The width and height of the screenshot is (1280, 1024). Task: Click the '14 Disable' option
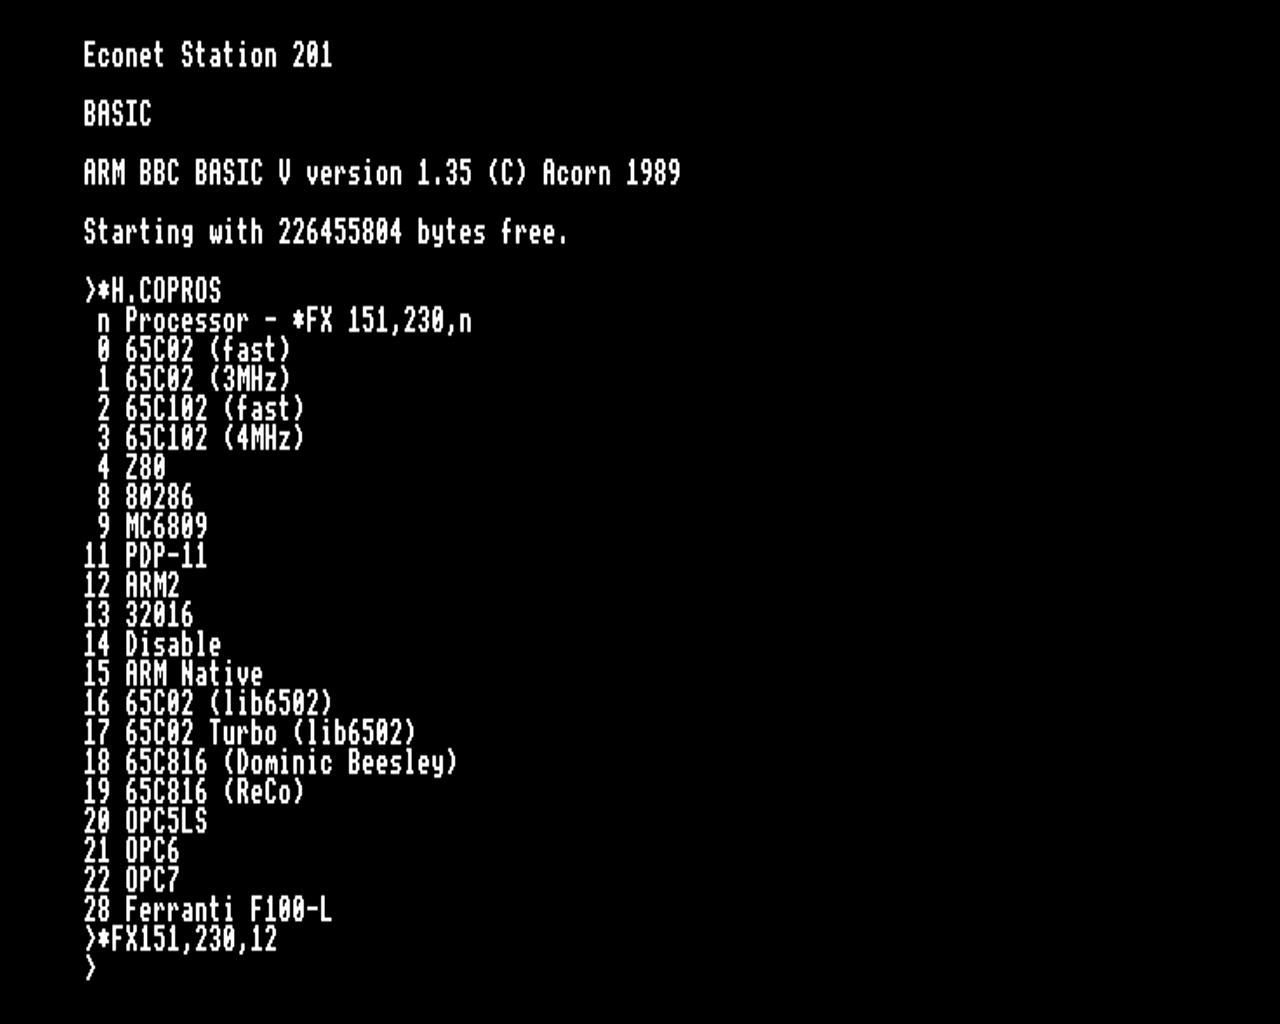[x=152, y=645]
